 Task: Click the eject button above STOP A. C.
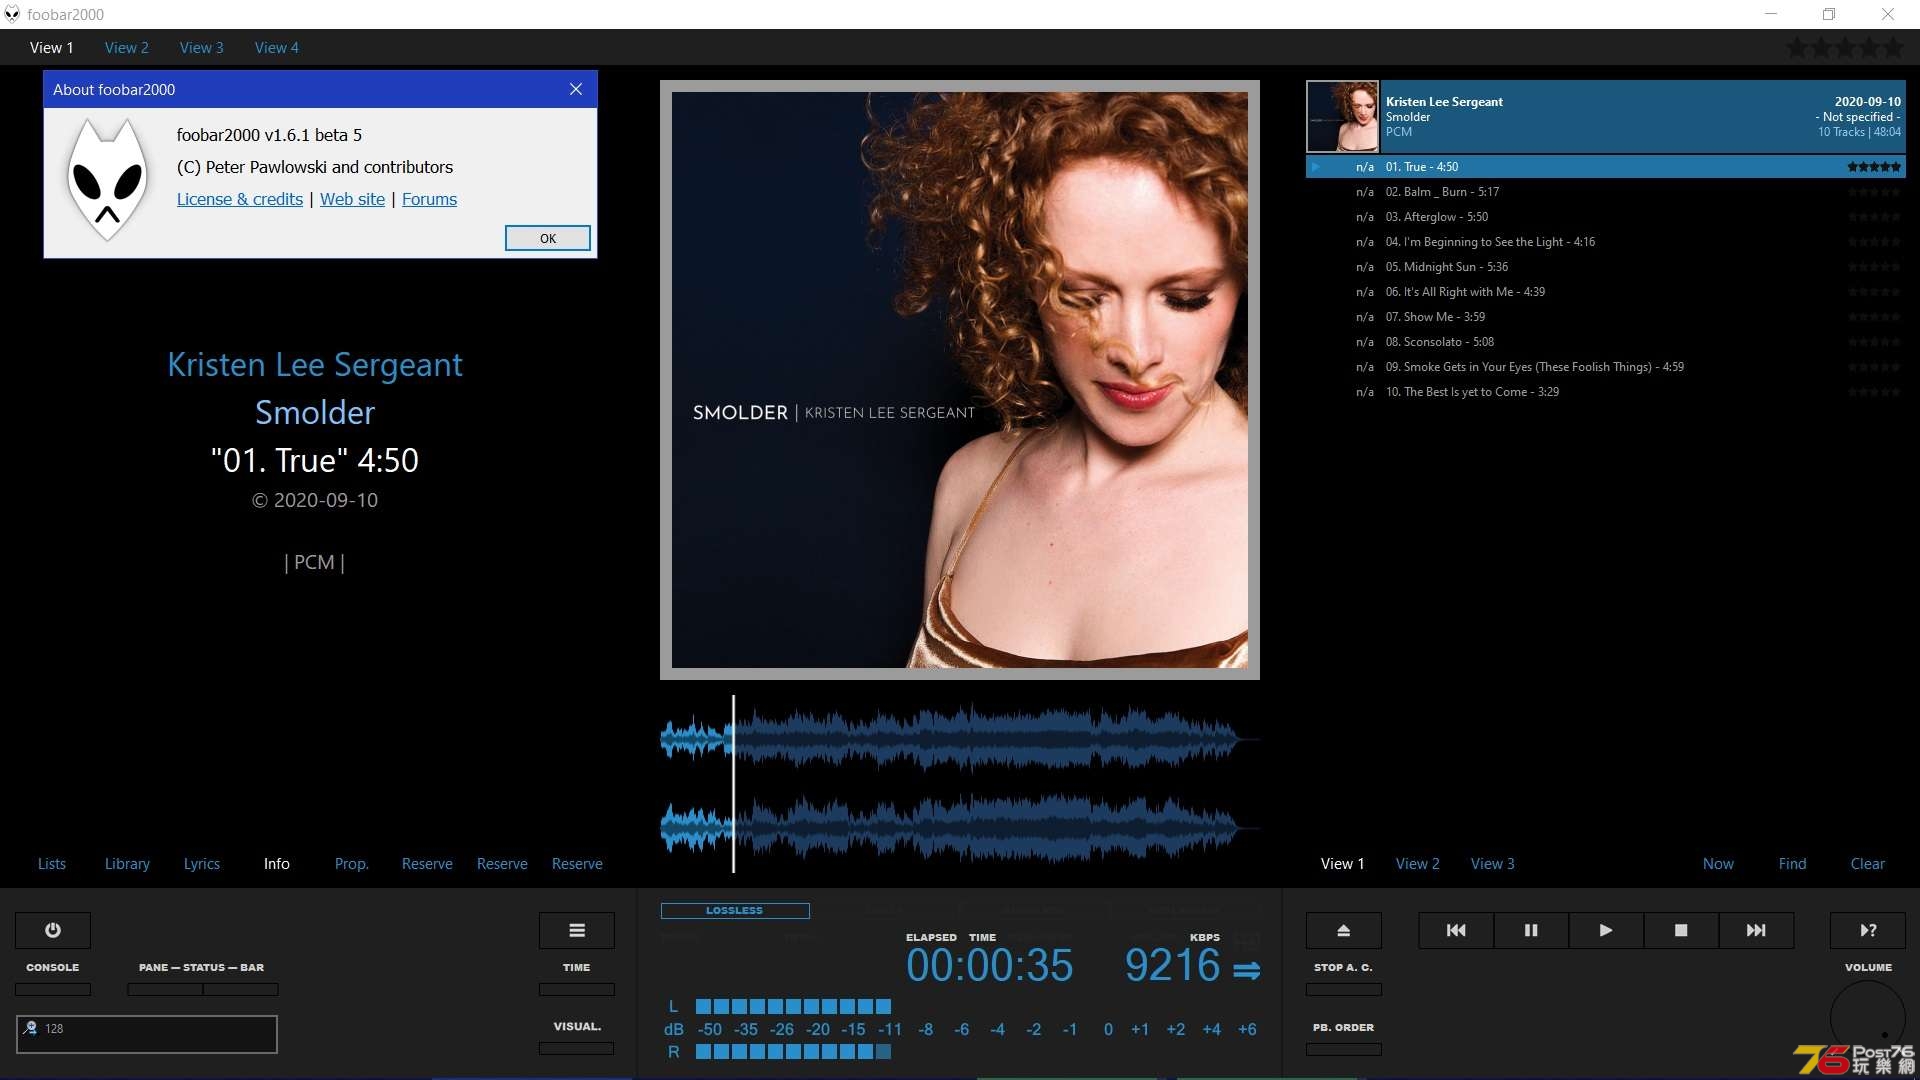1344,930
